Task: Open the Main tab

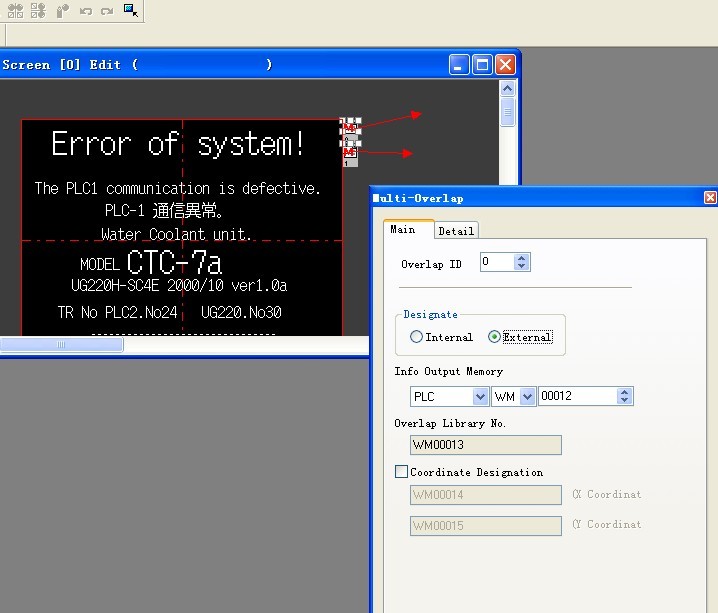Action: coord(403,230)
